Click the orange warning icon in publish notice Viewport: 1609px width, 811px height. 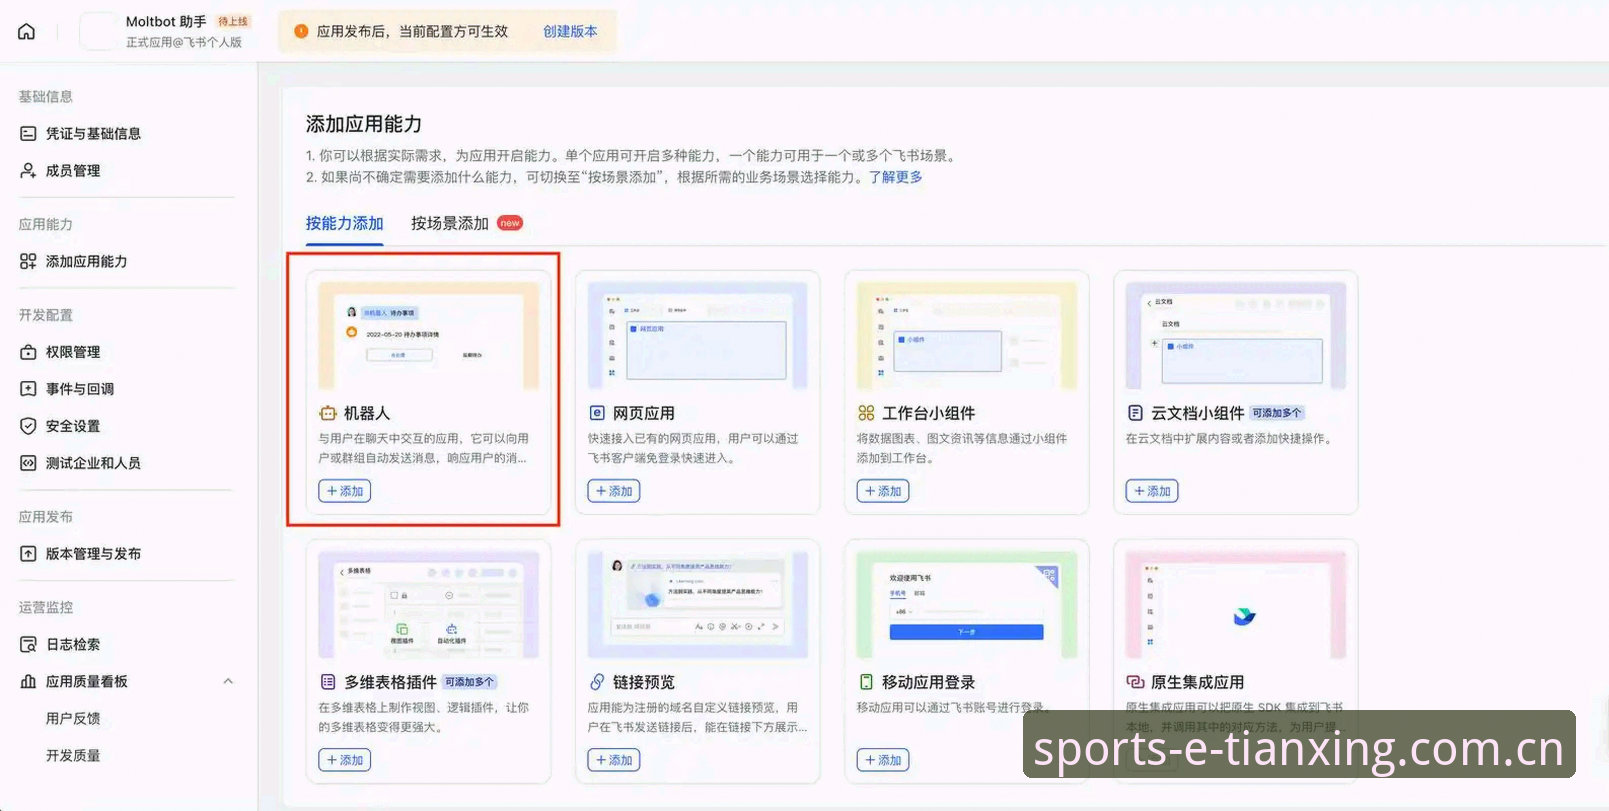point(301,31)
